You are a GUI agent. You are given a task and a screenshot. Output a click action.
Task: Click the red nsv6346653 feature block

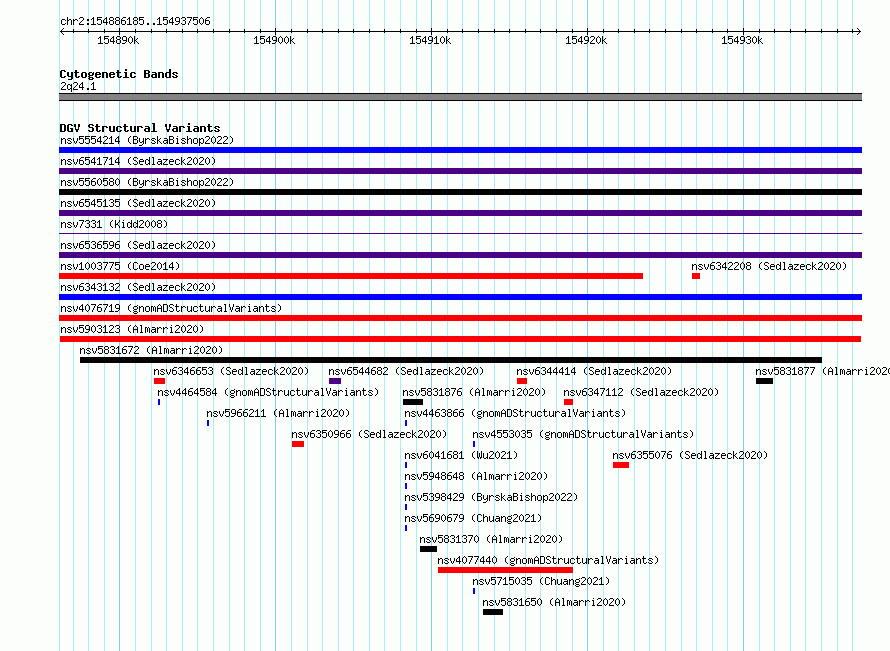point(159,381)
